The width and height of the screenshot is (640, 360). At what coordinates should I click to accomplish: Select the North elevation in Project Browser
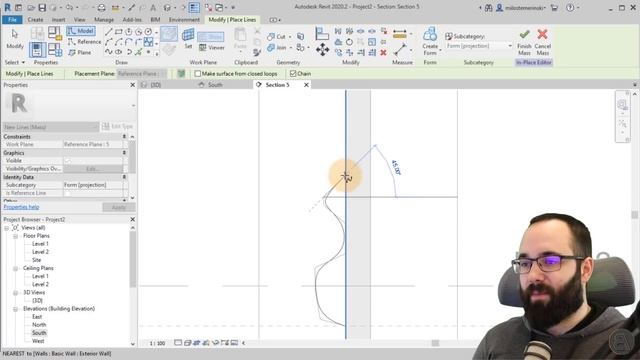[39, 325]
